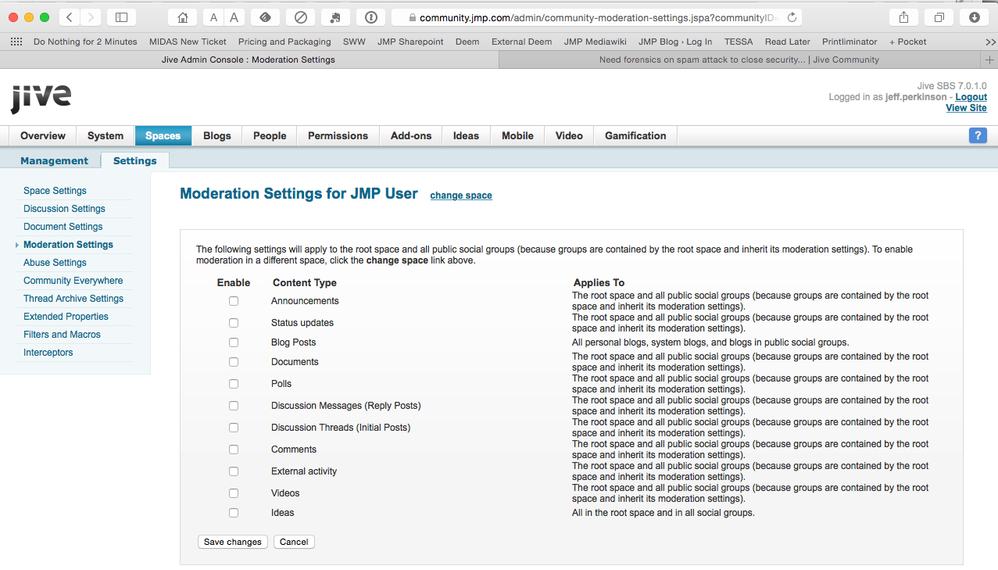Open Interceptors in sidebar

tap(48, 352)
